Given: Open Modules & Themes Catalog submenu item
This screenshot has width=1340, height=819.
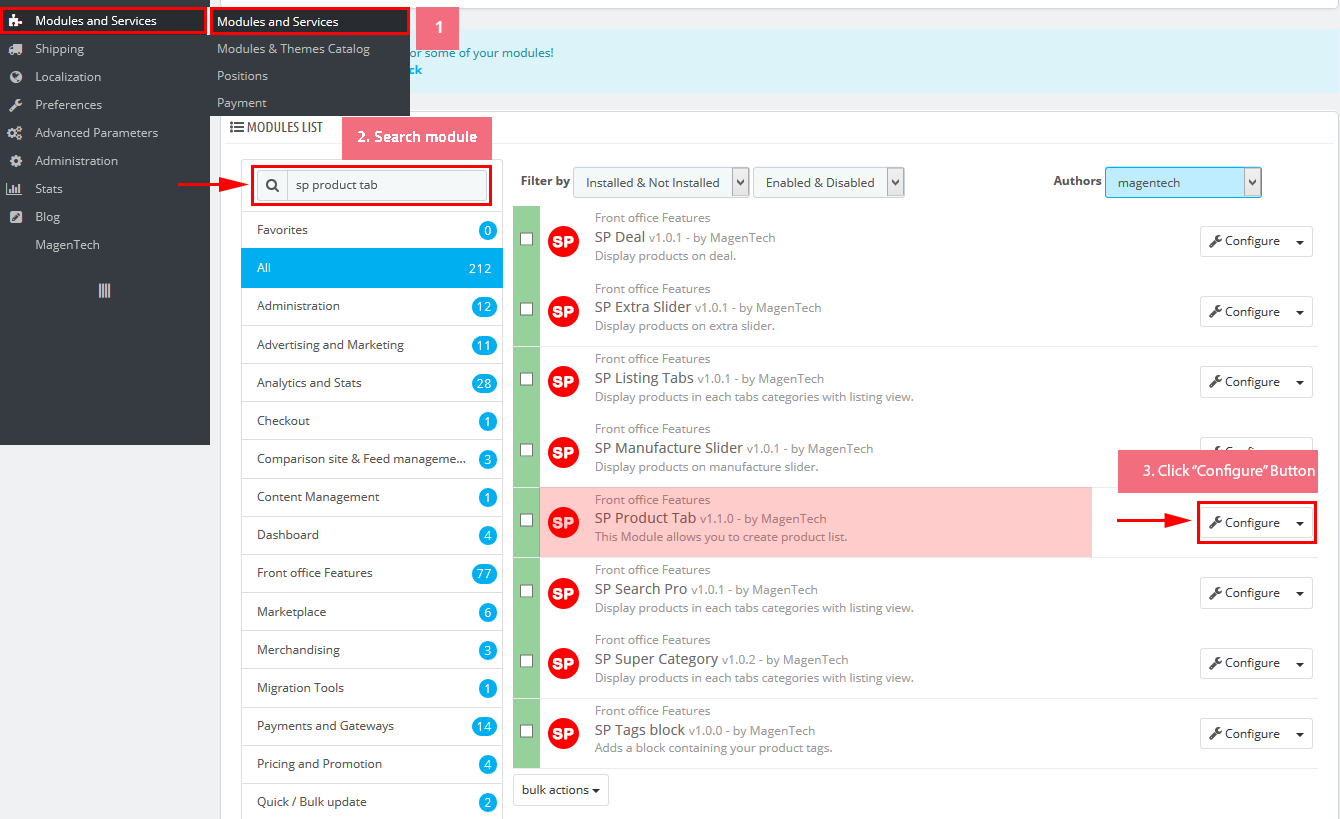Looking at the screenshot, I should click(x=293, y=48).
